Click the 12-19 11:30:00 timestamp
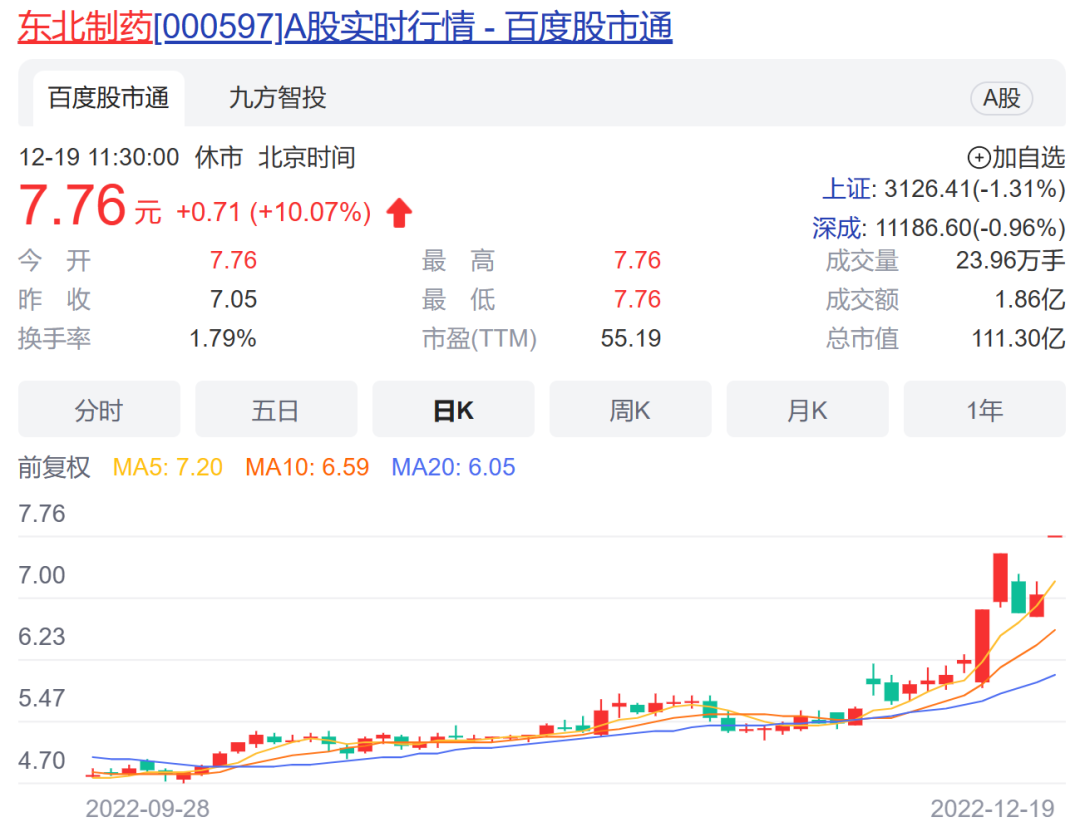Image resolution: width=1080 pixels, height=827 pixels. tap(98, 158)
